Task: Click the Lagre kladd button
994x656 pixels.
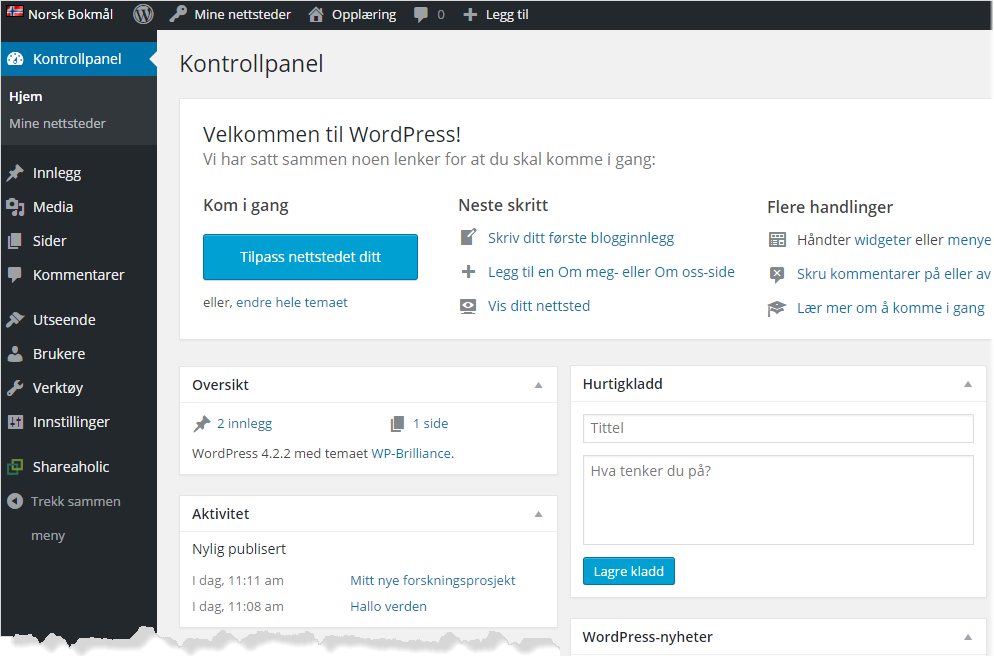Action: (x=628, y=571)
